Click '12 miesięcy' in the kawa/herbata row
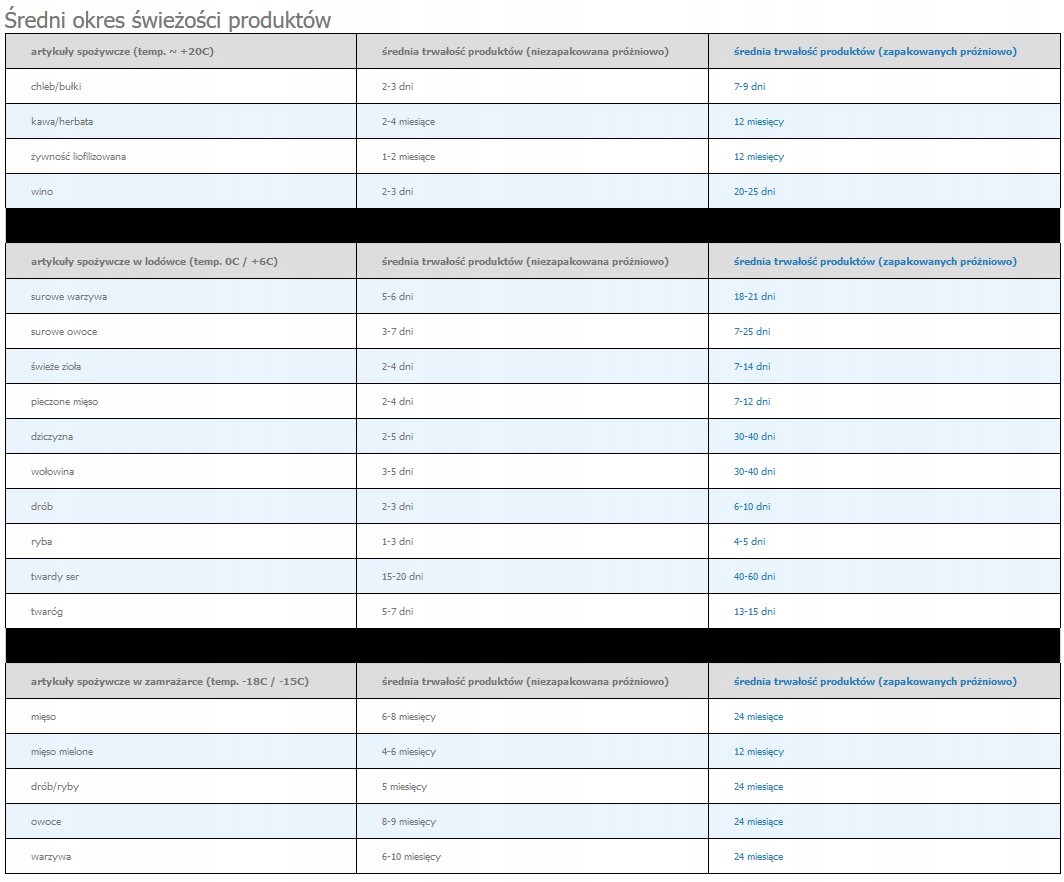Screen dimensions: 1064x882 click(759, 122)
